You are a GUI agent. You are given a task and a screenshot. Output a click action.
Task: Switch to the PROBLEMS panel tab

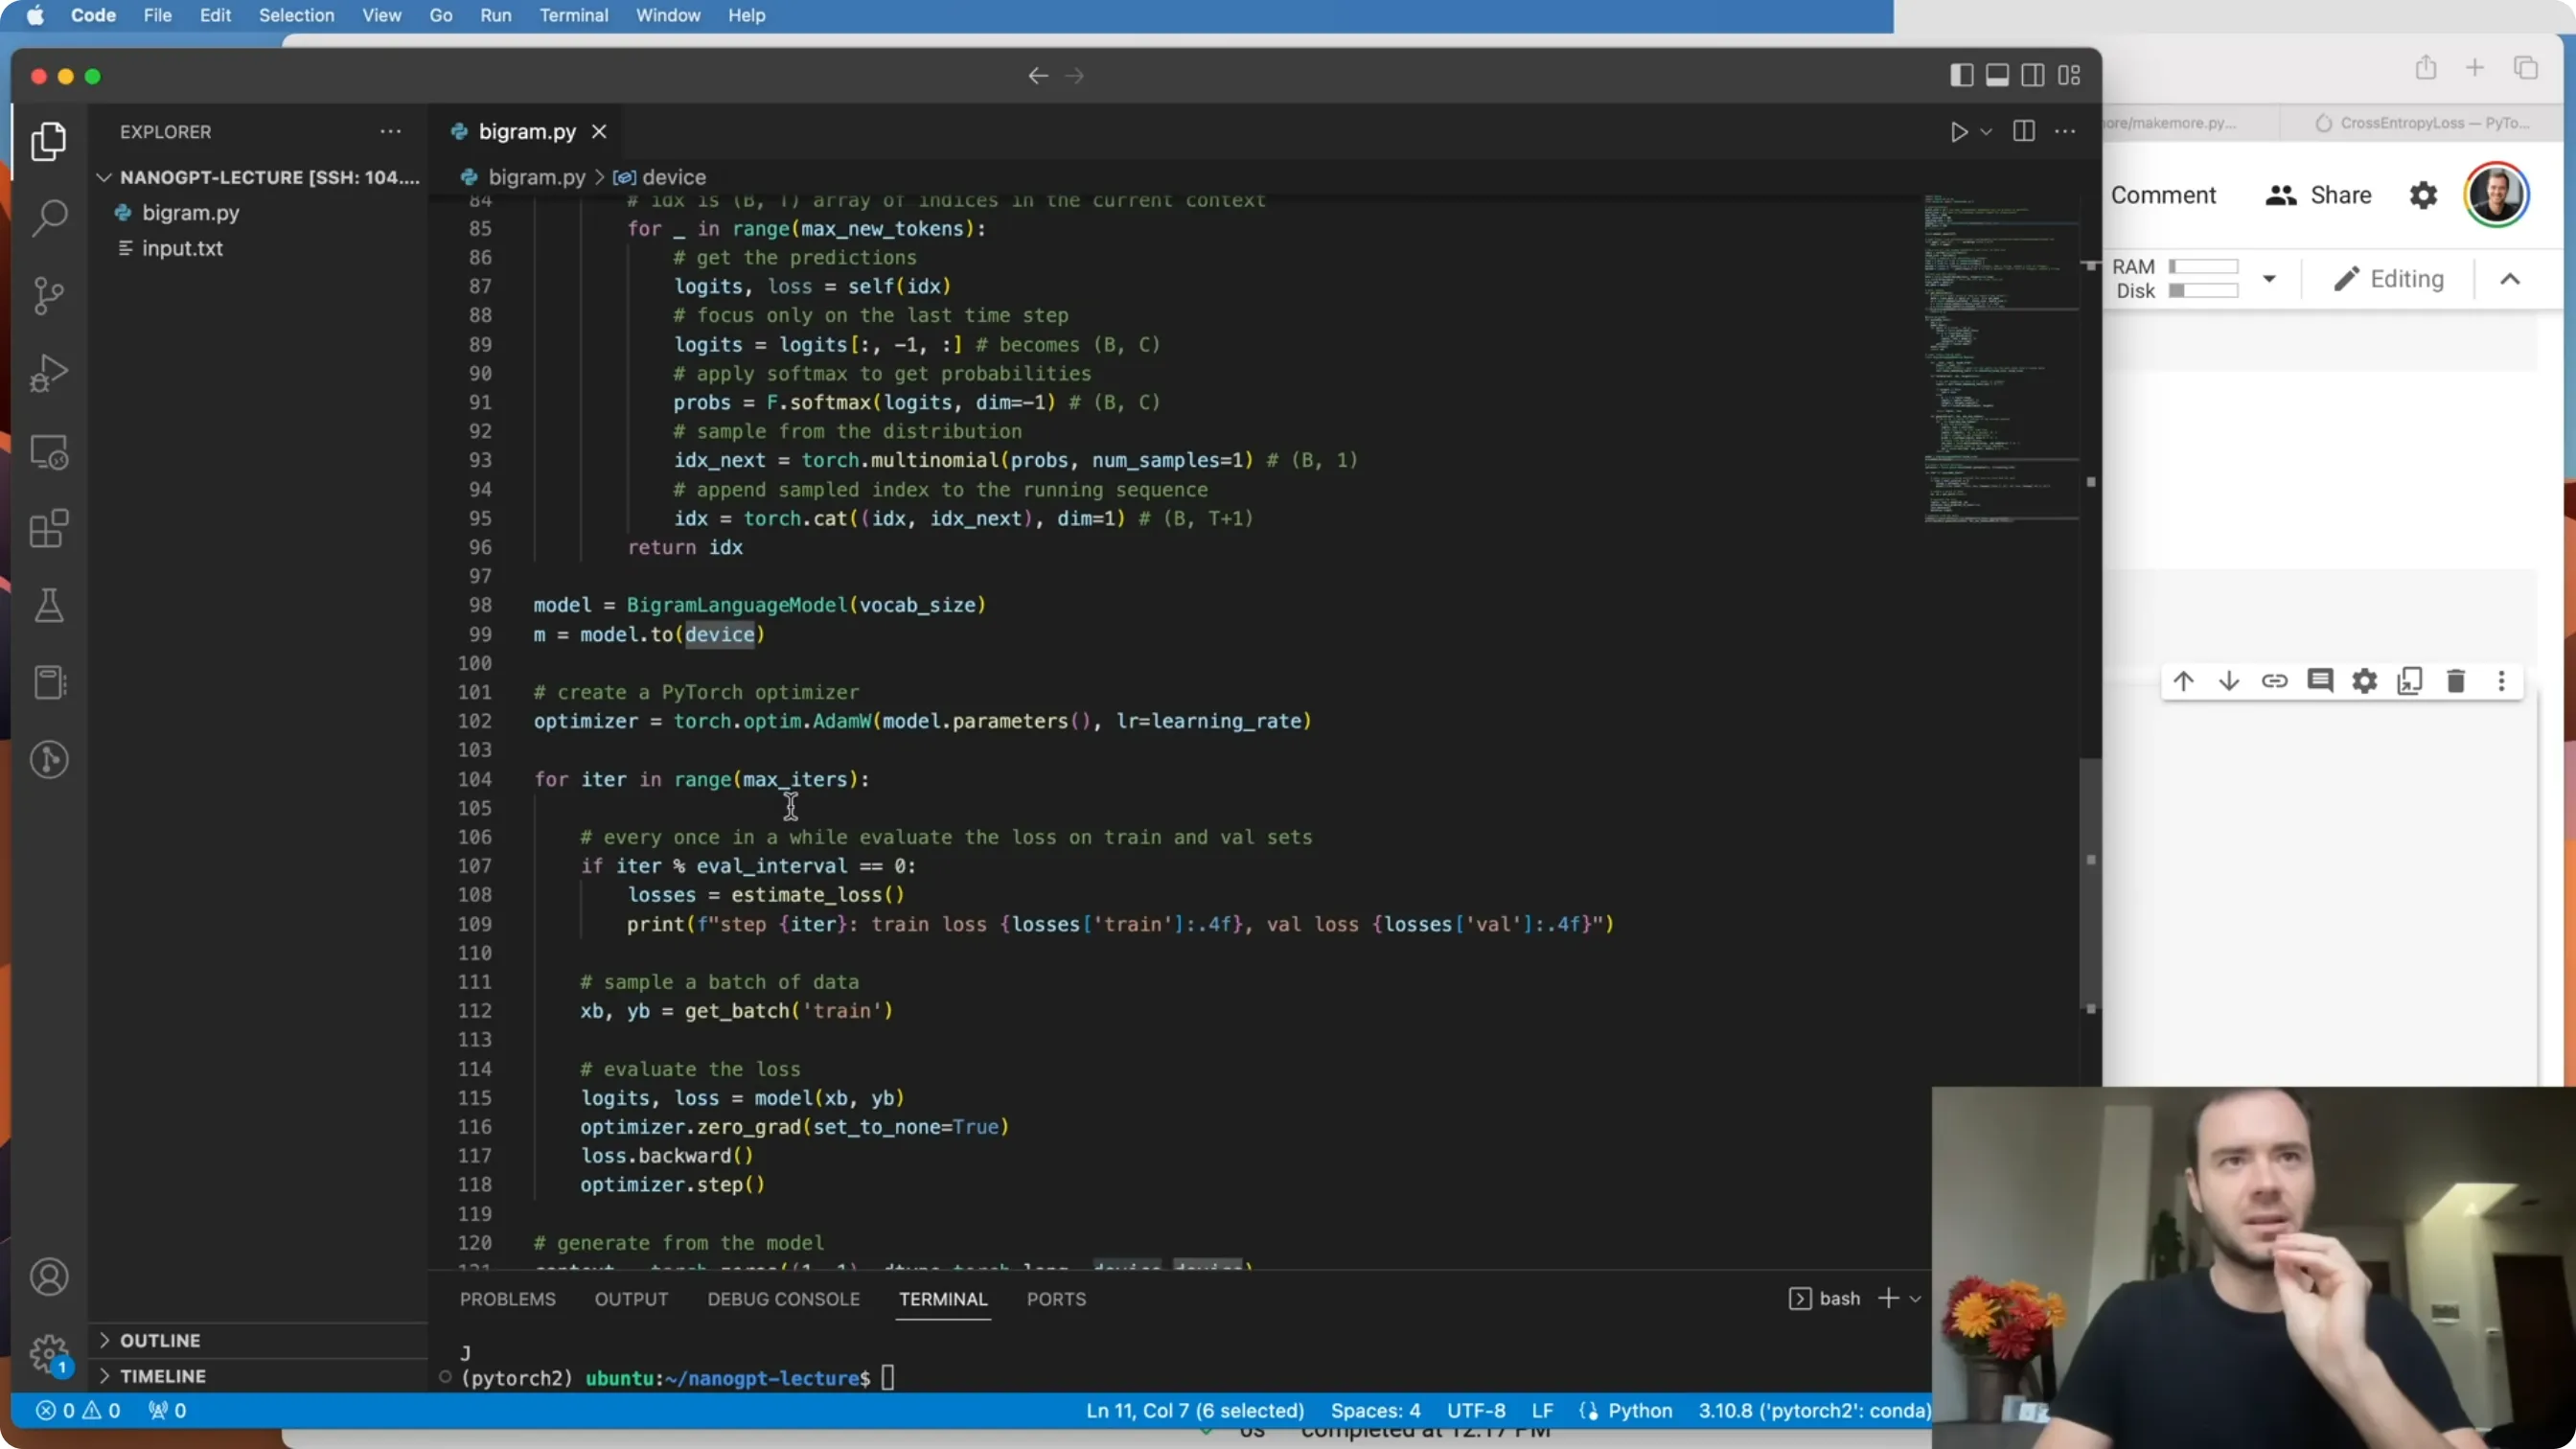(507, 1299)
